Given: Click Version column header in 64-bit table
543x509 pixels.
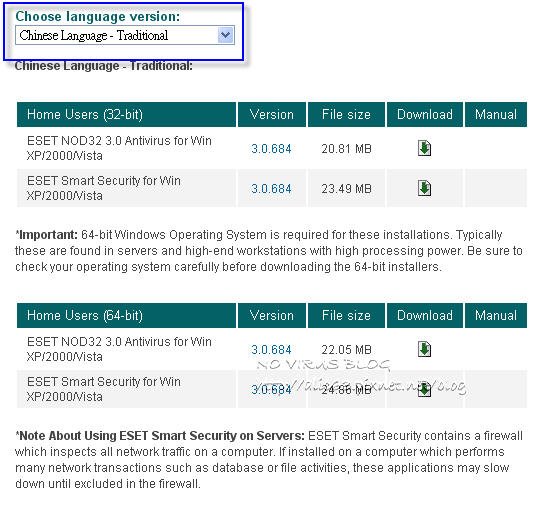Looking at the screenshot, I should coord(272,315).
